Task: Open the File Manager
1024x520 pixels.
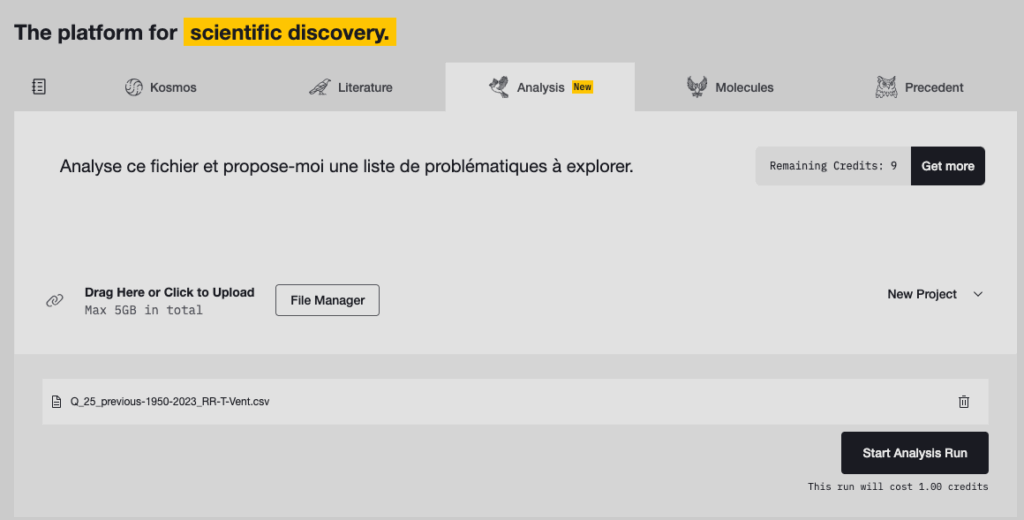Action: click(x=327, y=300)
